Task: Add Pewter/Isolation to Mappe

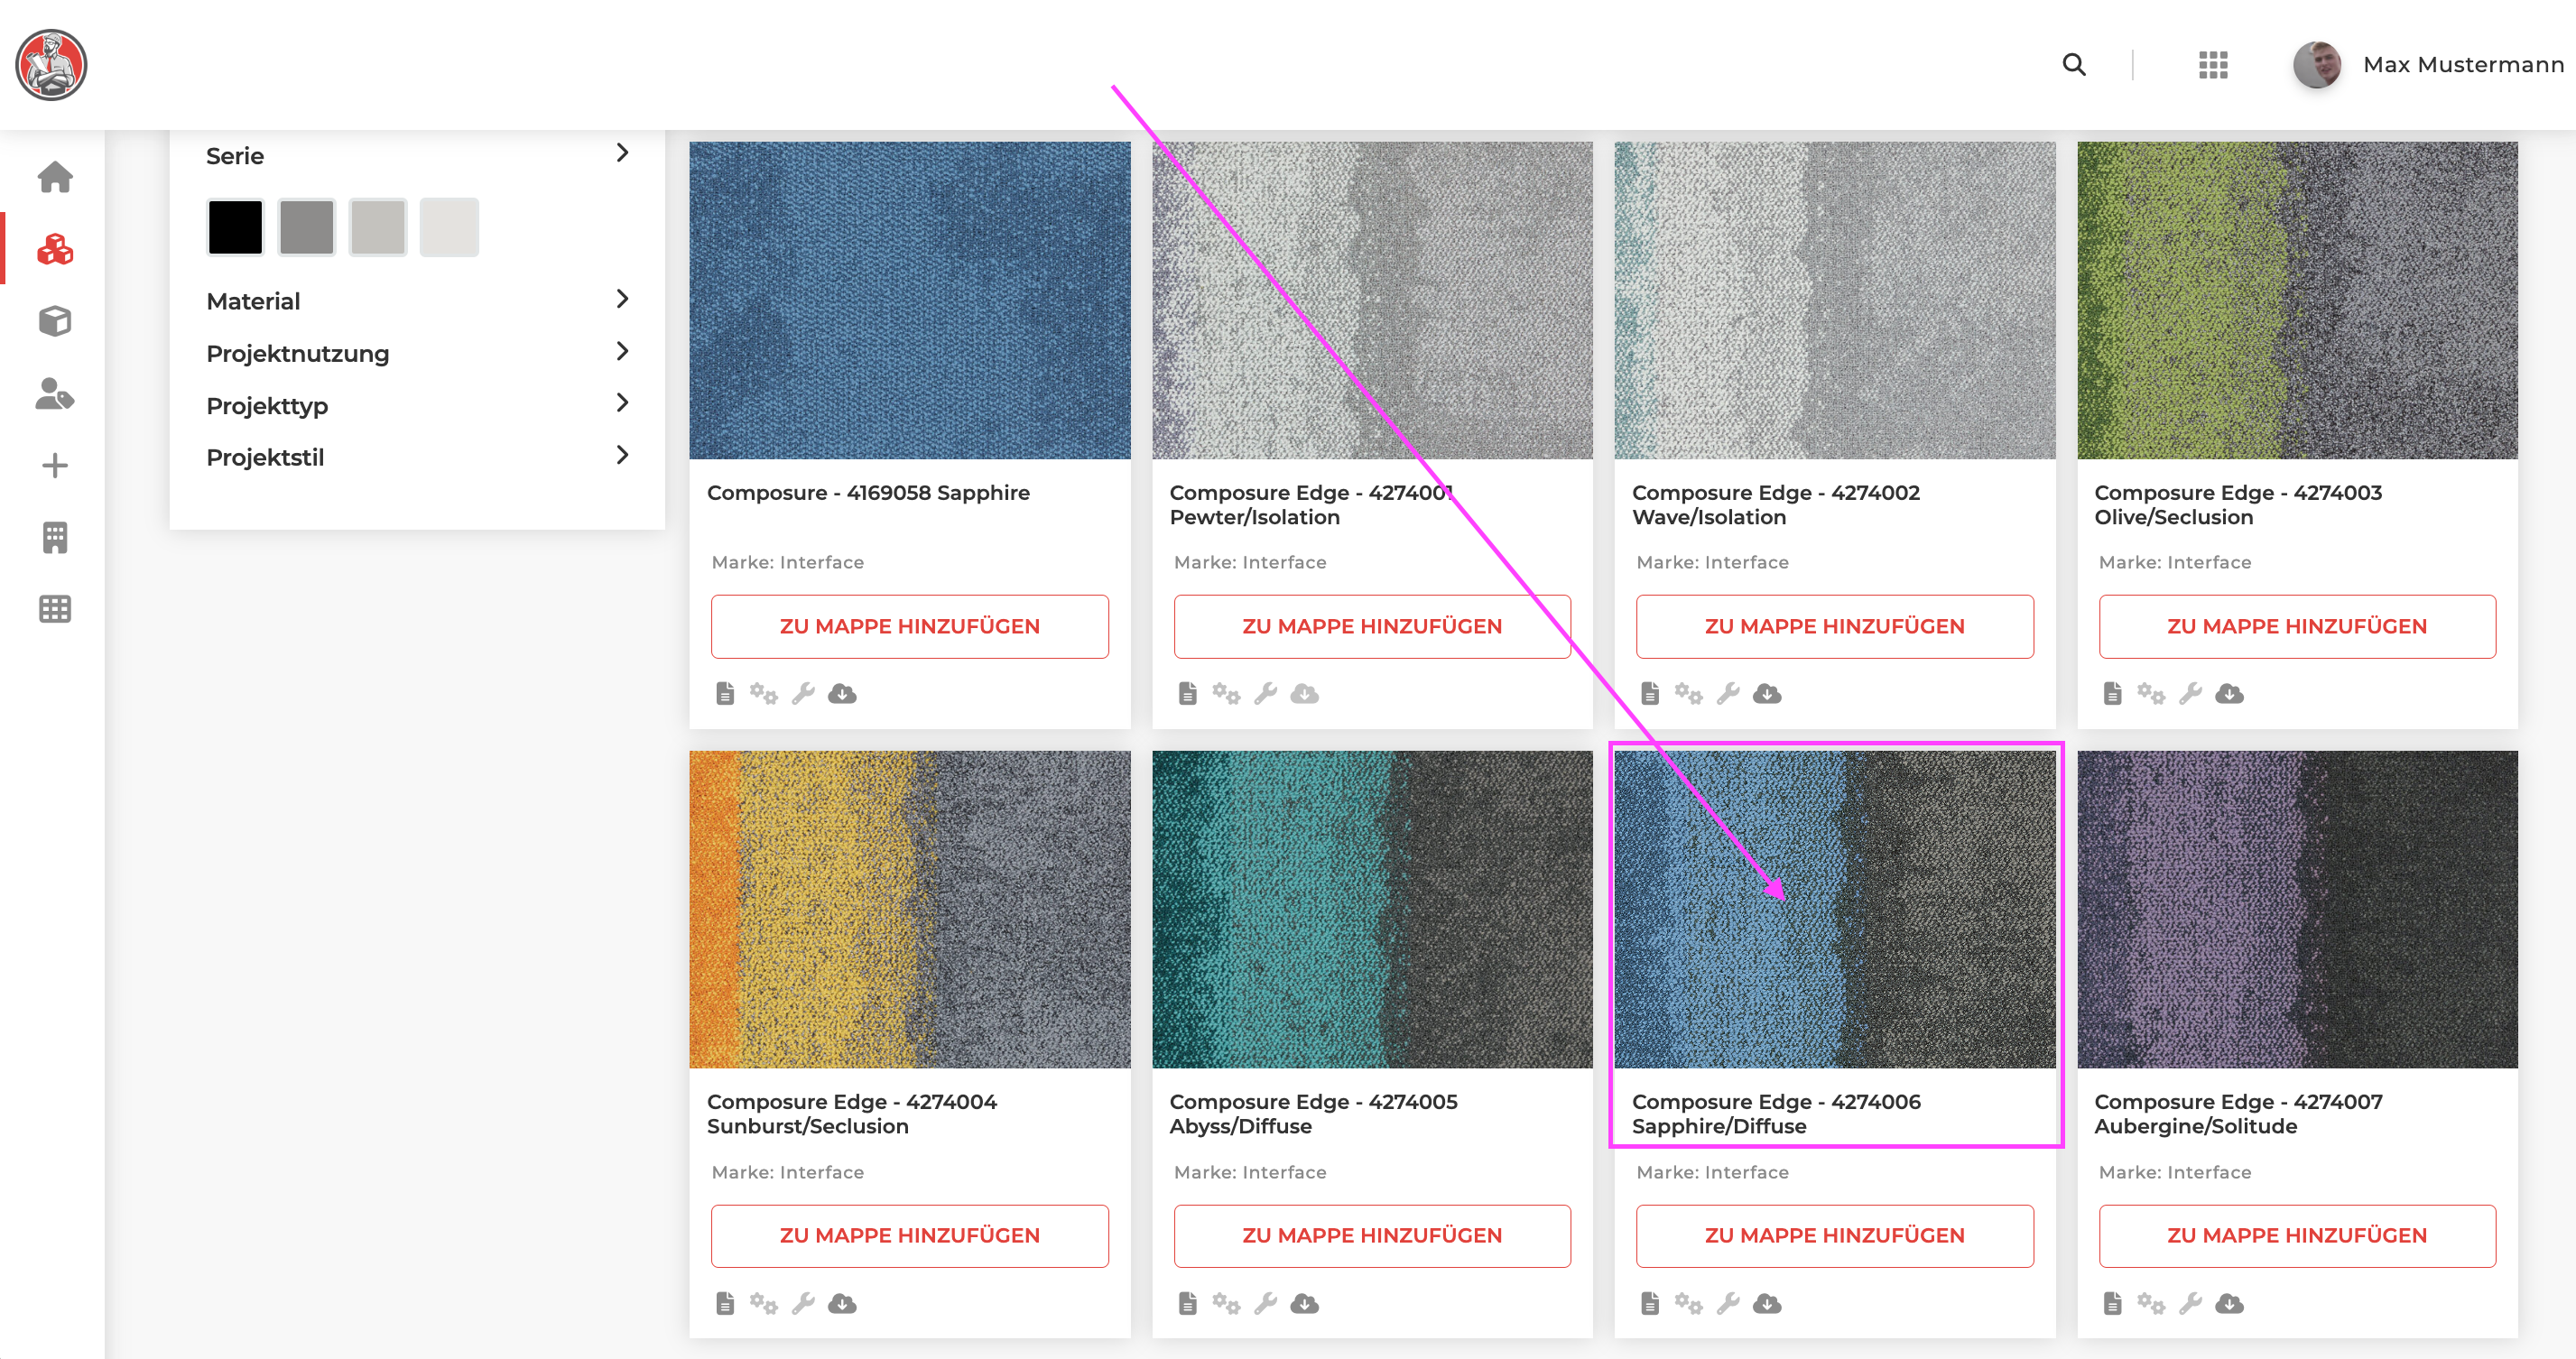Action: coord(1372,626)
